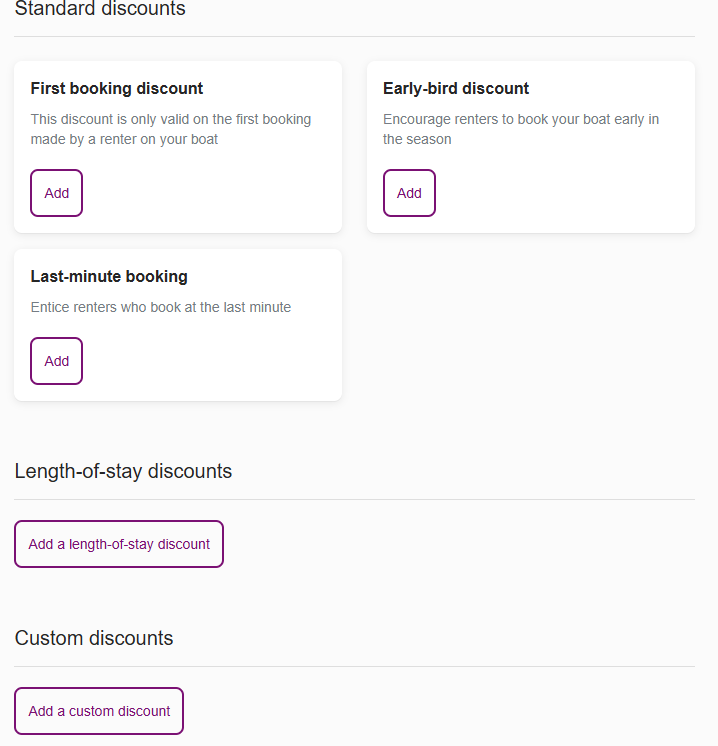The image size is (718, 746).
Task: Click the divider line under Standard discounts
Action: point(354,37)
